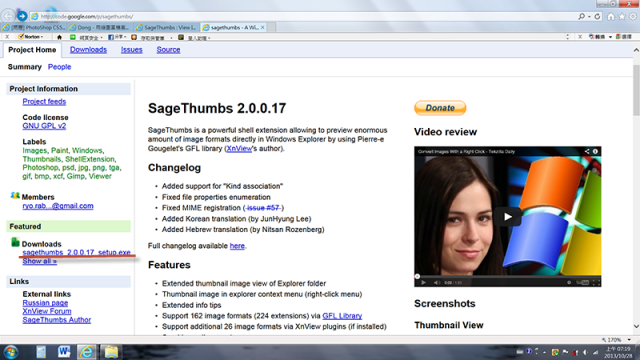The width and height of the screenshot is (640, 360).
Task: Click the info icon on the video
Action: [x=595, y=151]
